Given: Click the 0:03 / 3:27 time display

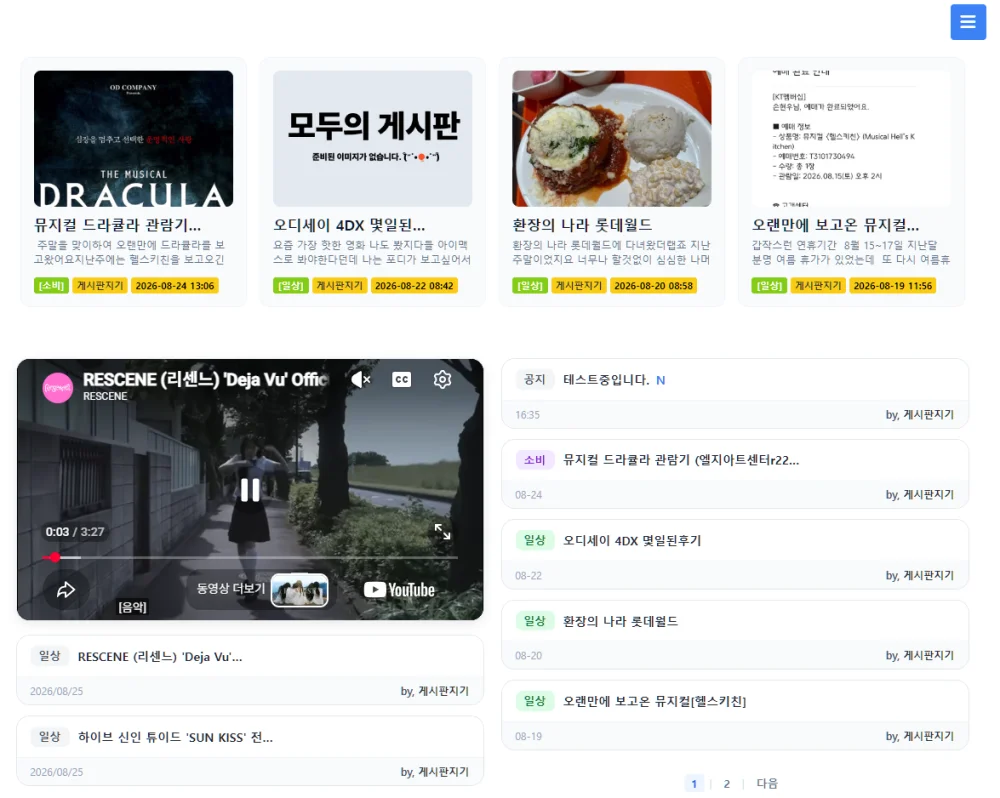Looking at the screenshot, I should [x=75, y=532].
